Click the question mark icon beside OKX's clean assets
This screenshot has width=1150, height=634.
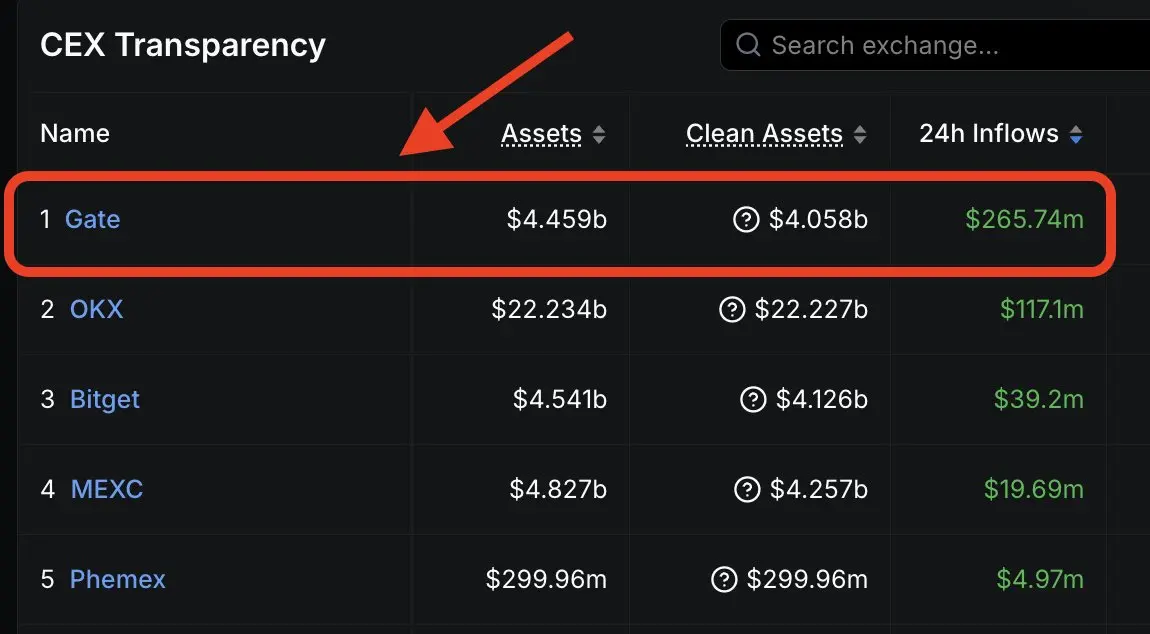pos(732,310)
